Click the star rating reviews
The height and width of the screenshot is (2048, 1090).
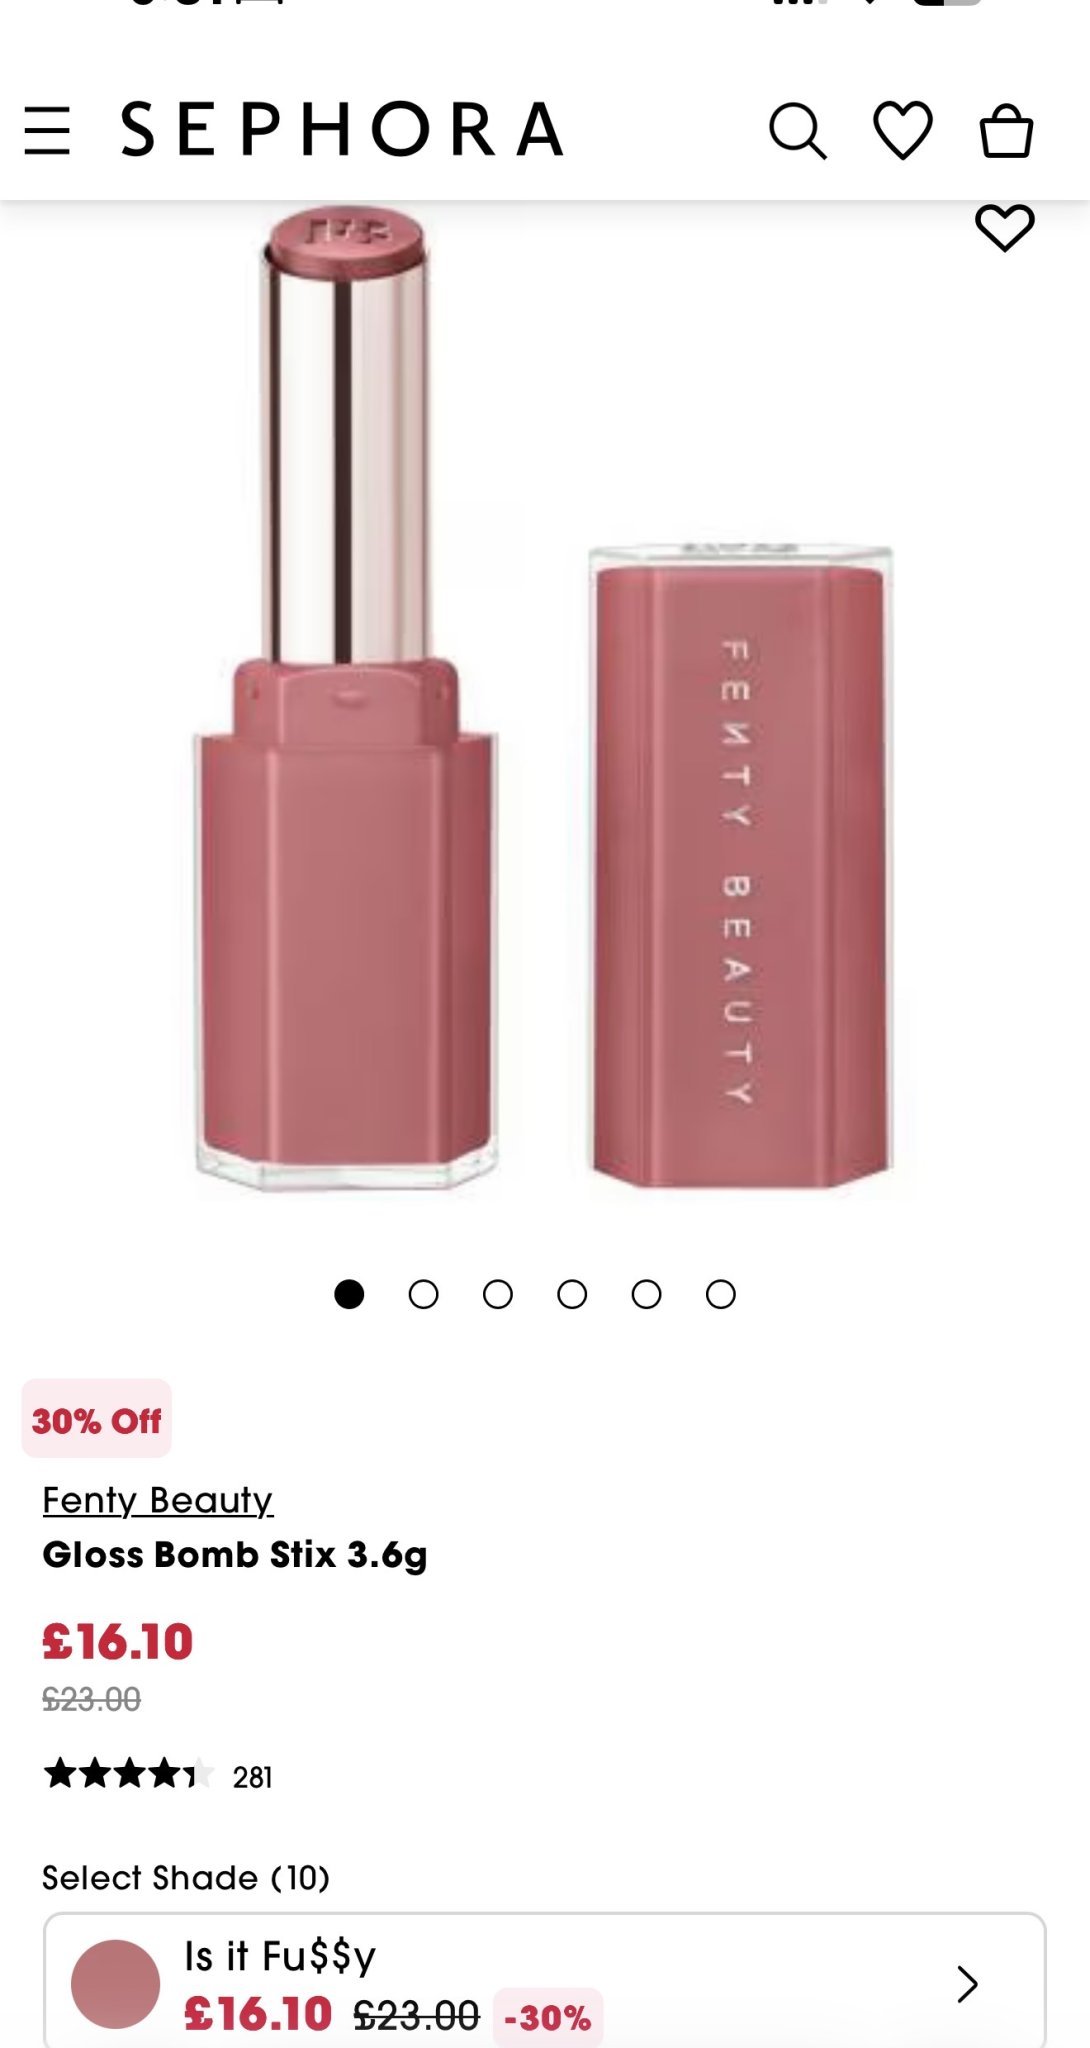pyautogui.click(x=129, y=1774)
